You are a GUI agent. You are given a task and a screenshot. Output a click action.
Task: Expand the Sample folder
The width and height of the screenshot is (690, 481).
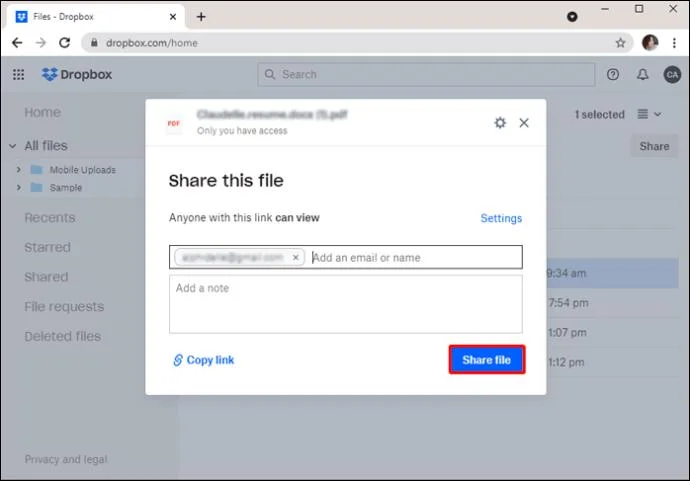[x=18, y=187]
